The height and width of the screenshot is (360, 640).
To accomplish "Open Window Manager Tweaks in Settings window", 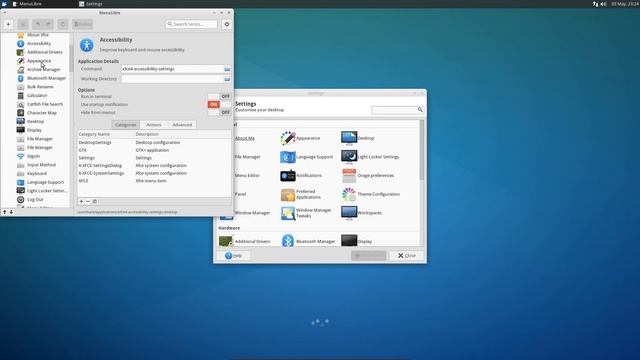I will tap(306, 213).
